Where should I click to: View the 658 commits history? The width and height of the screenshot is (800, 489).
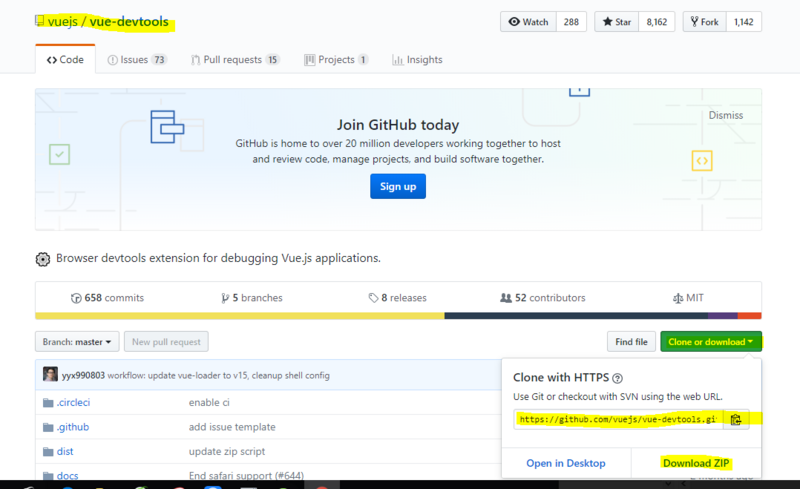(x=107, y=298)
